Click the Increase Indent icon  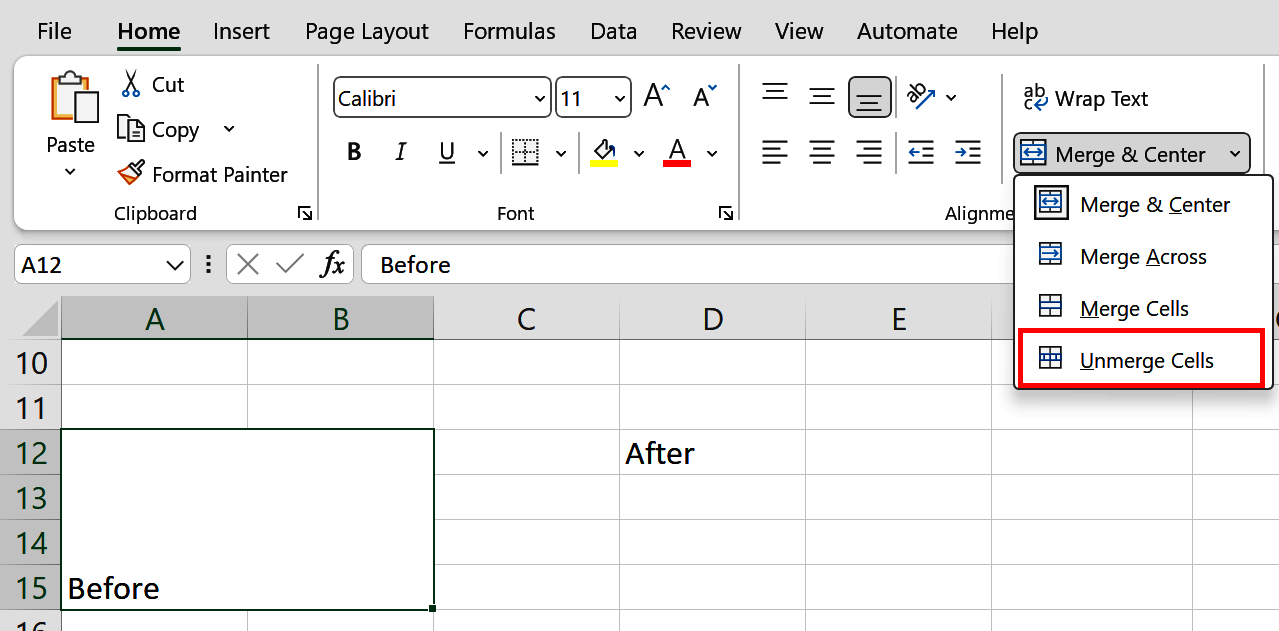pos(966,152)
